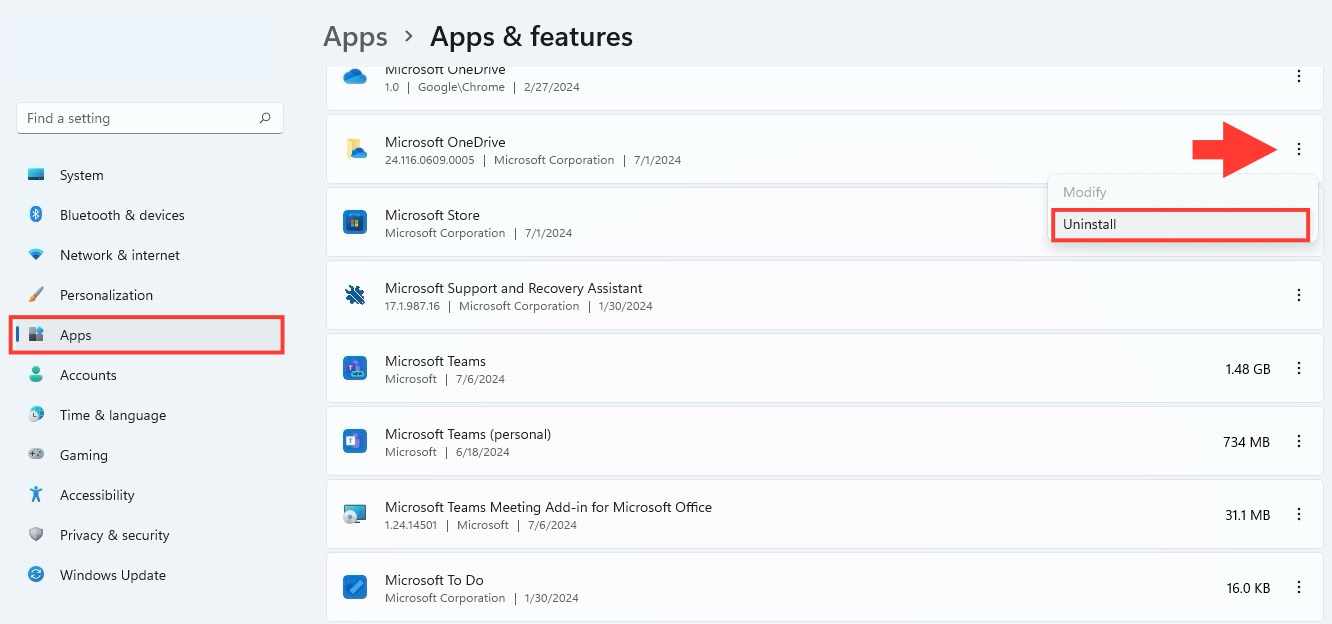Click Microsoft Teams Meeting Add-in for Microsoft Office
The width and height of the screenshot is (1332, 624).
click(x=548, y=507)
